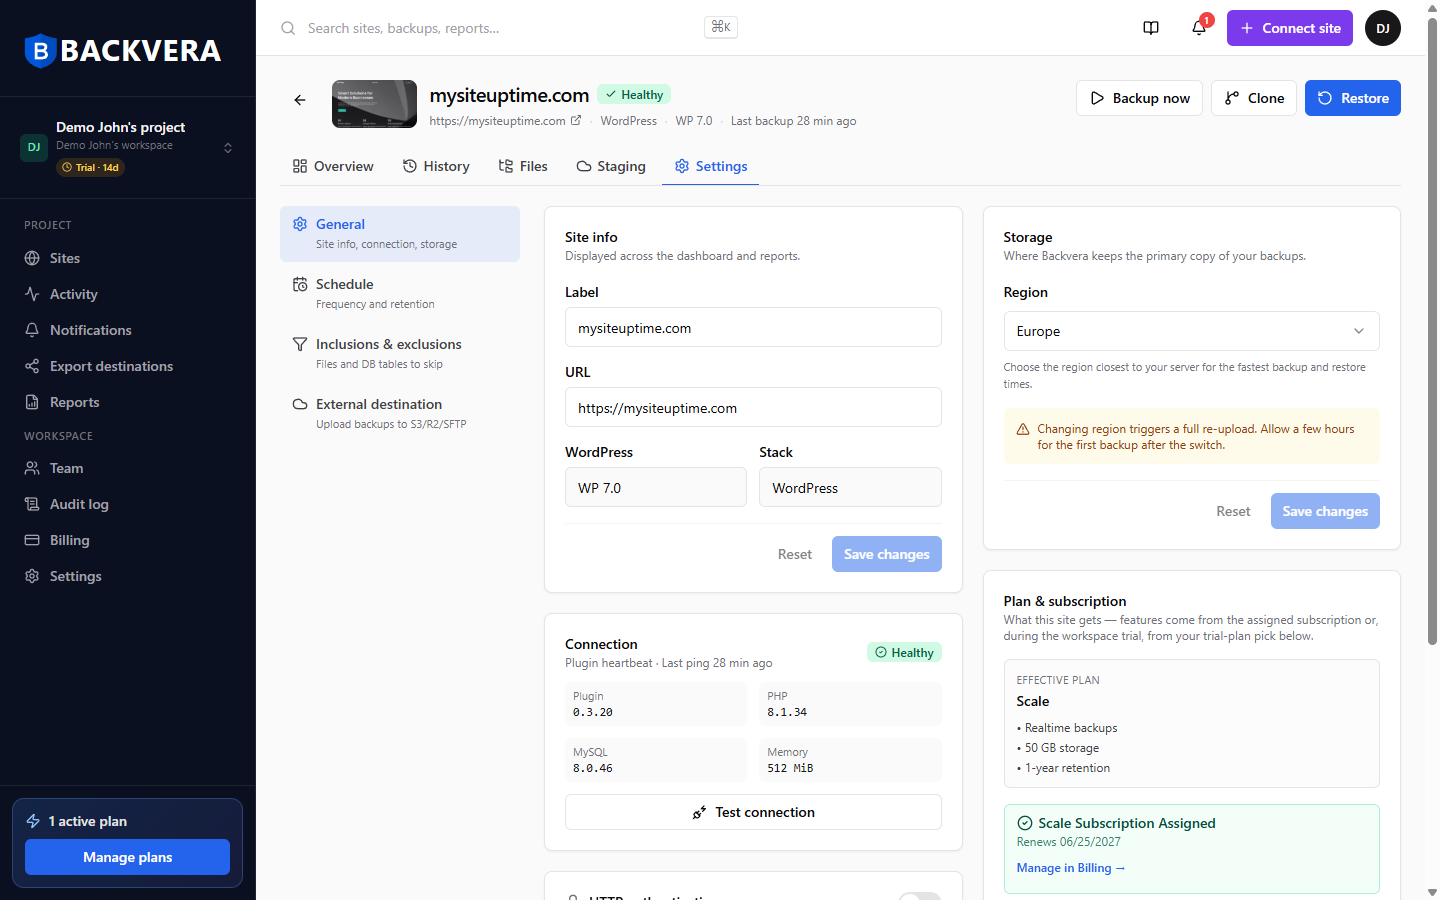Click the Test connection button
The width and height of the screenshot is (1440, 900).
[753, 812]
